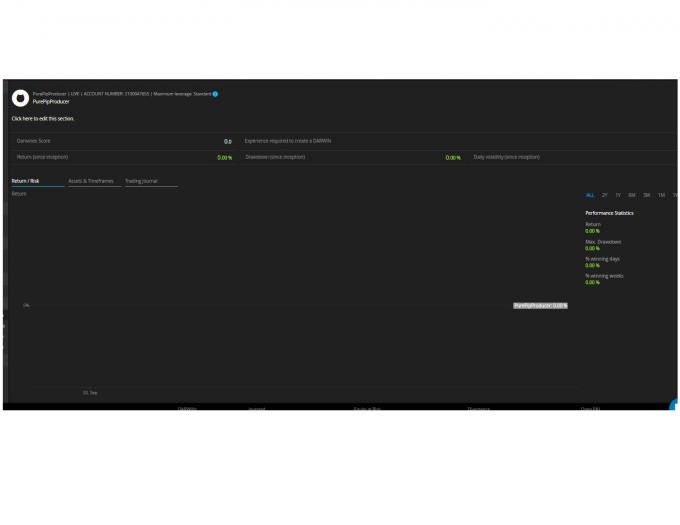The image size is (680, 525).
Task: Select the 3M time range
Action: [647, 195]
